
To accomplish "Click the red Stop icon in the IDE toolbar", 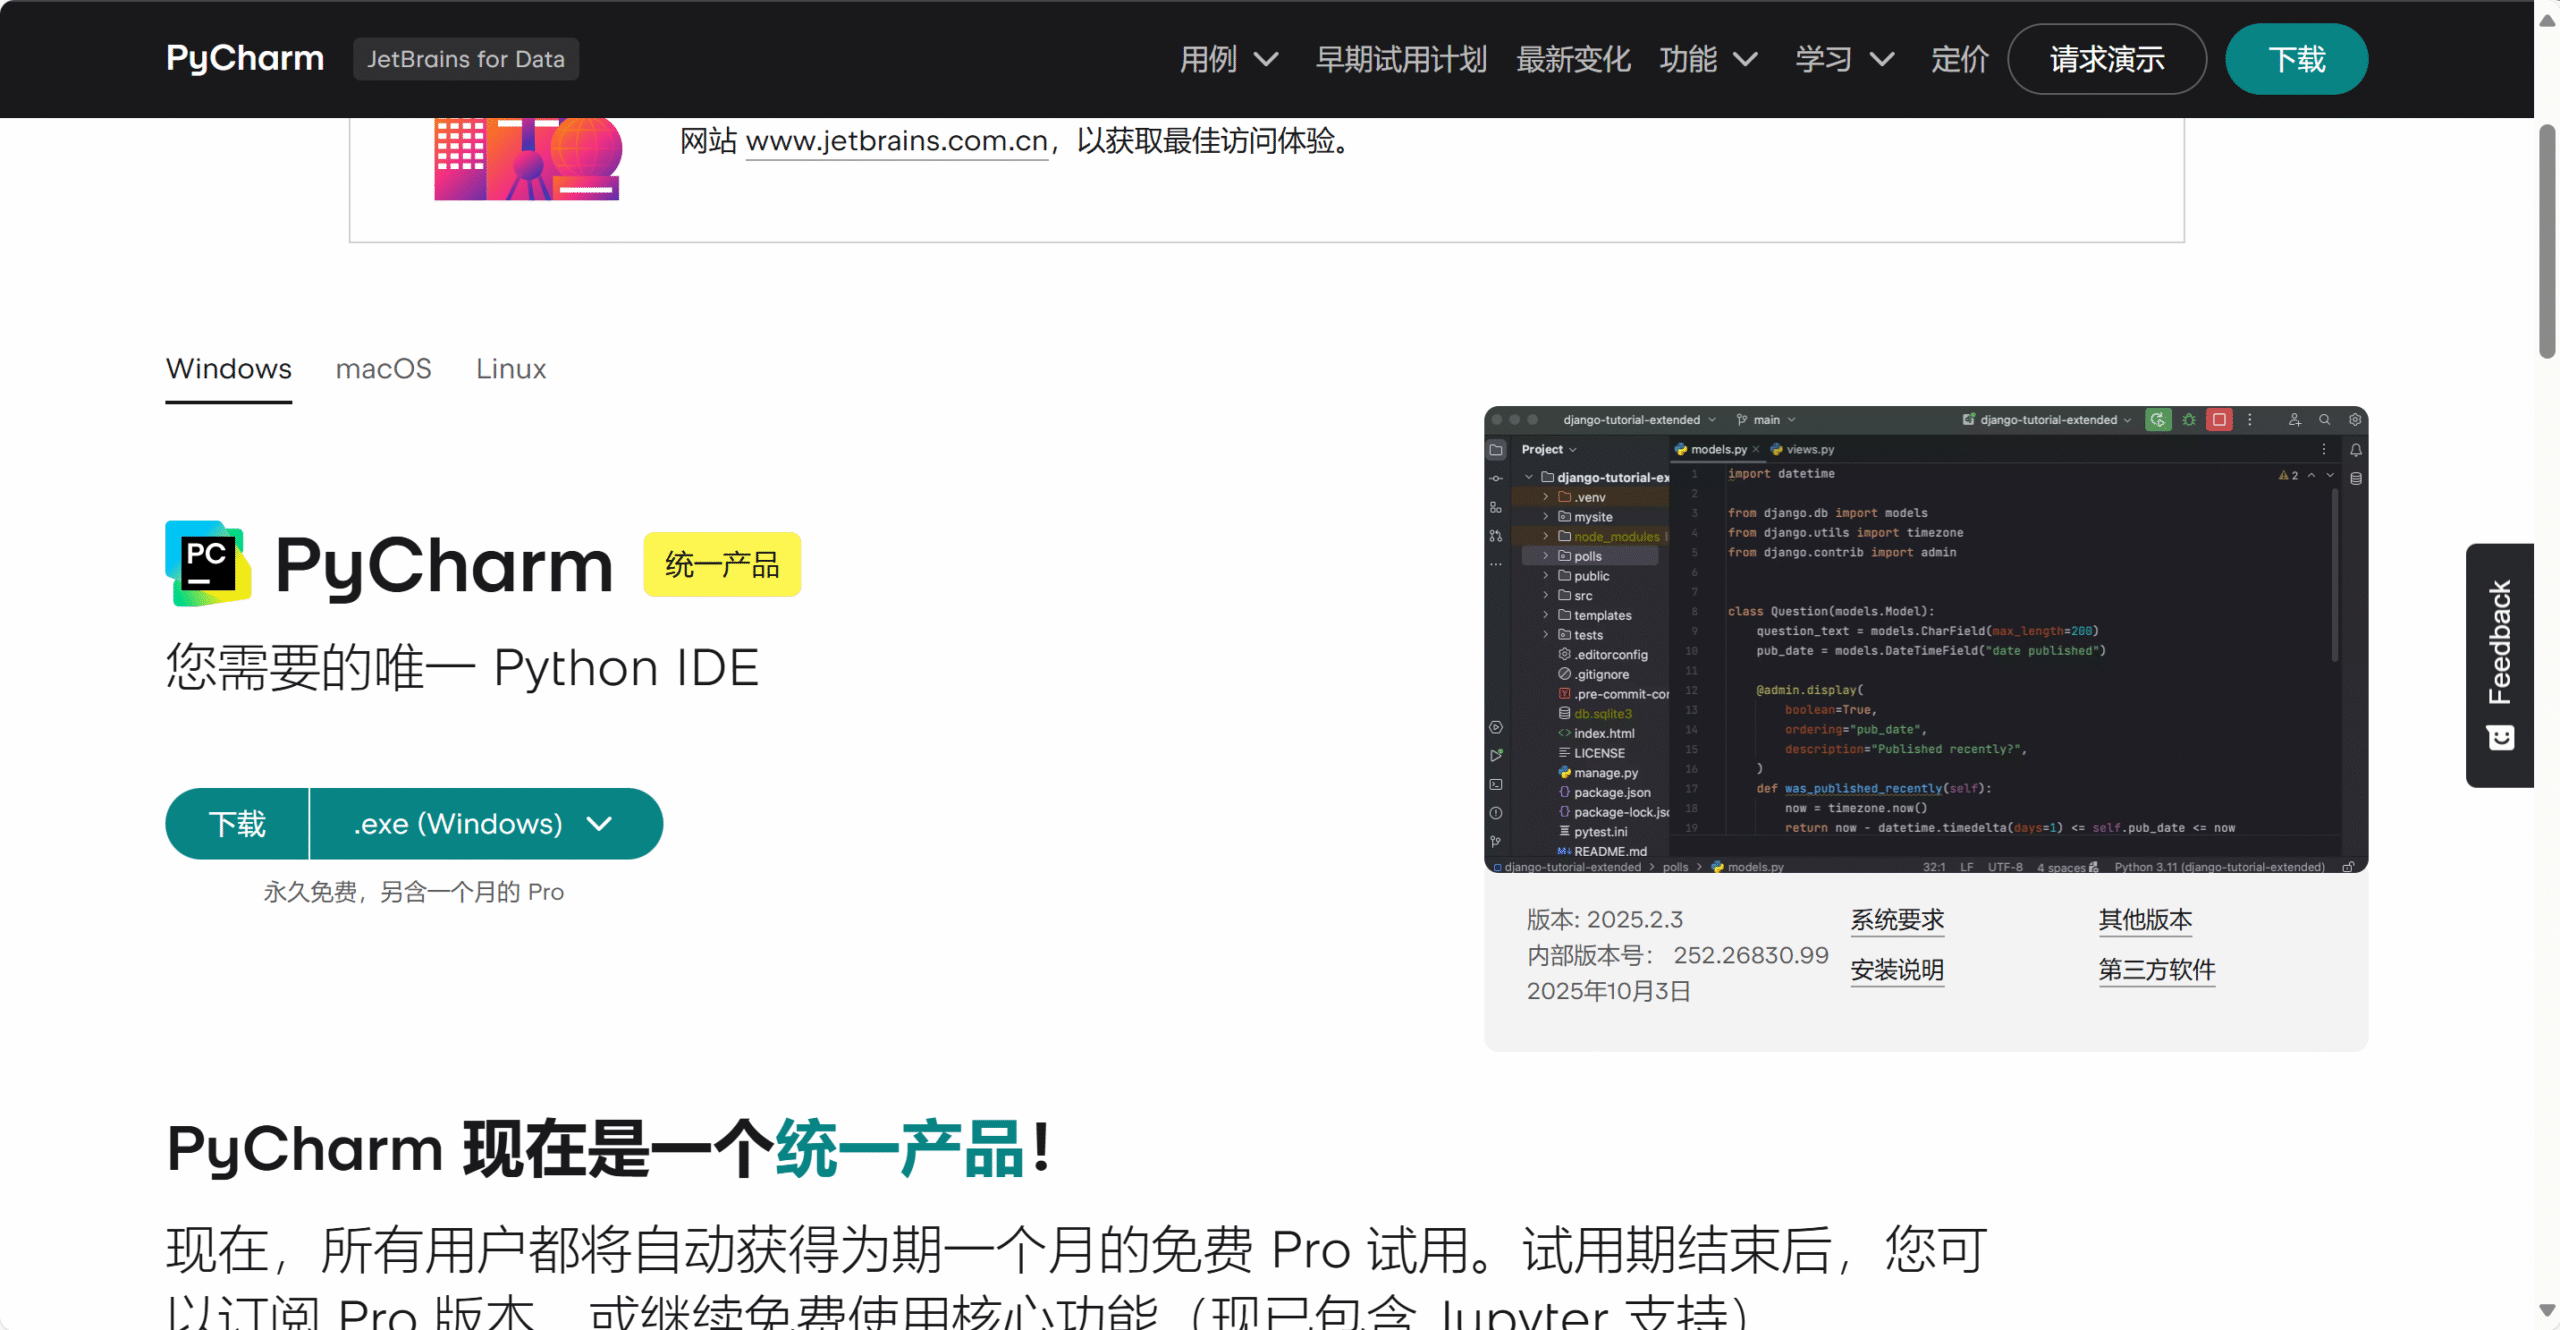I will tap(2219, 420).
